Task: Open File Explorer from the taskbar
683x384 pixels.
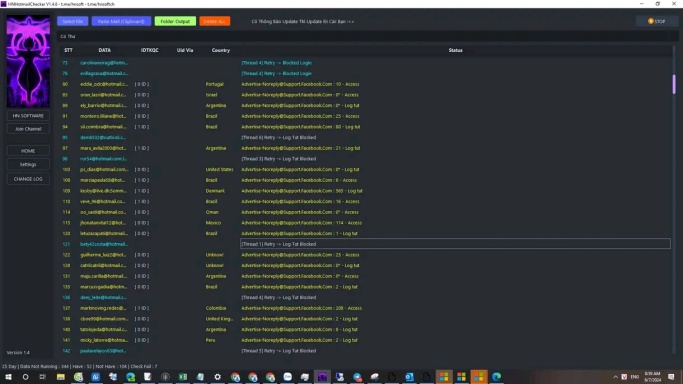Action: click(61, 377)
